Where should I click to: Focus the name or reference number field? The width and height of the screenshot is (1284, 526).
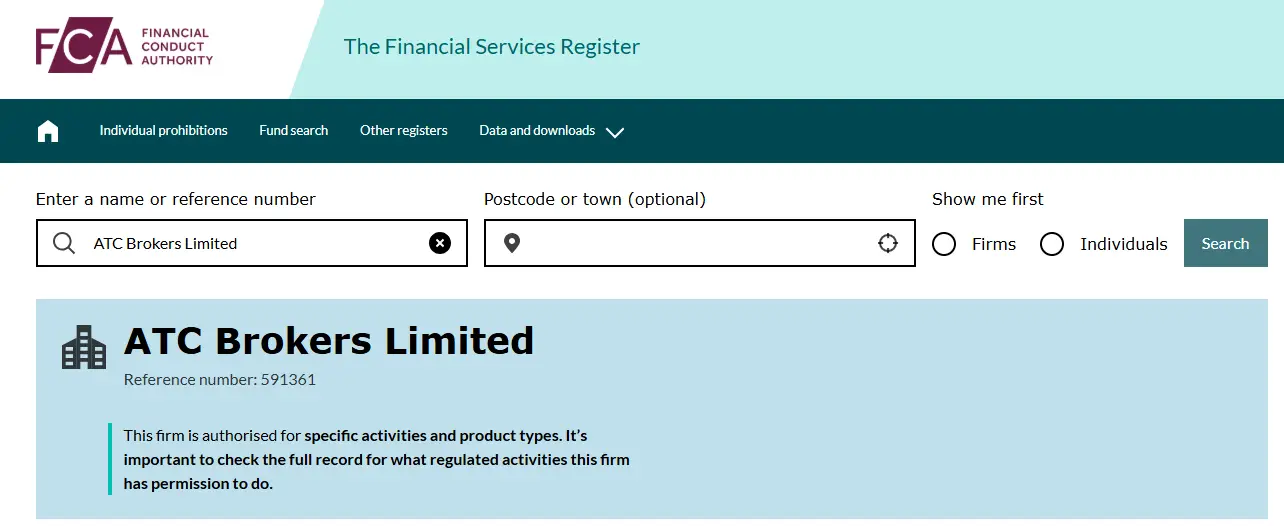[252, 243]
